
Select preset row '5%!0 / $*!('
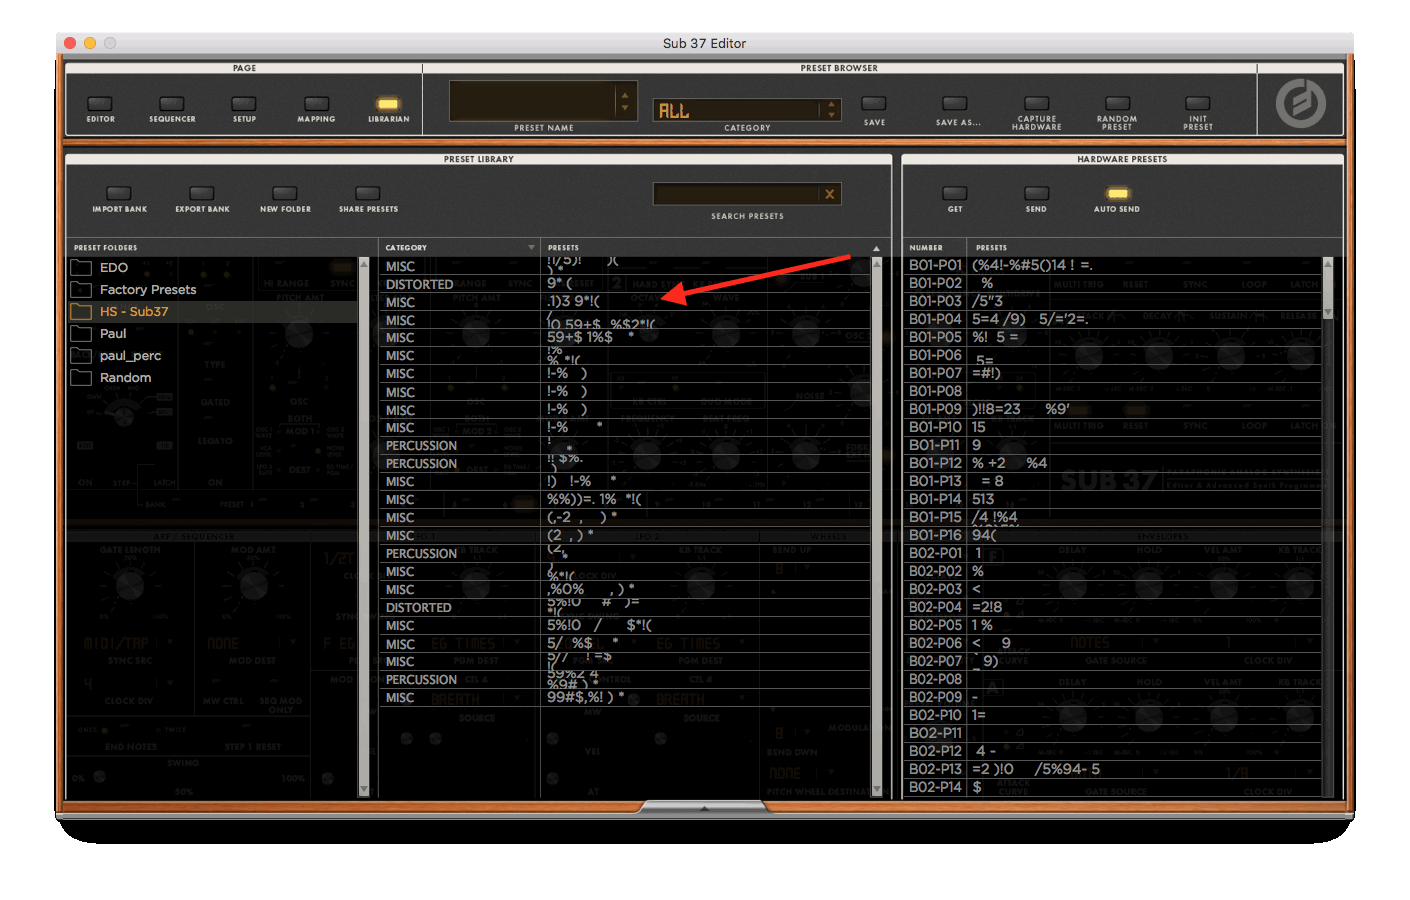click(625, 626)
